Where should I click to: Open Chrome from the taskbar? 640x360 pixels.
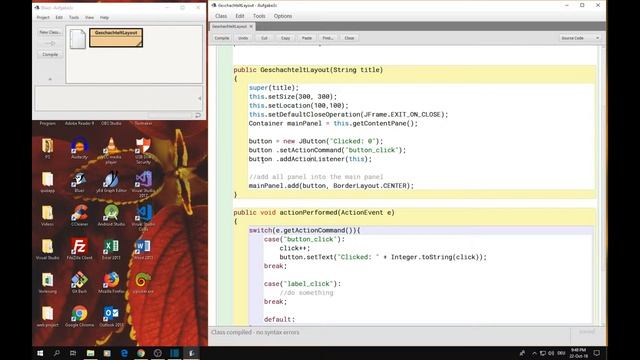pyautogui.click(x=141, y=353)
